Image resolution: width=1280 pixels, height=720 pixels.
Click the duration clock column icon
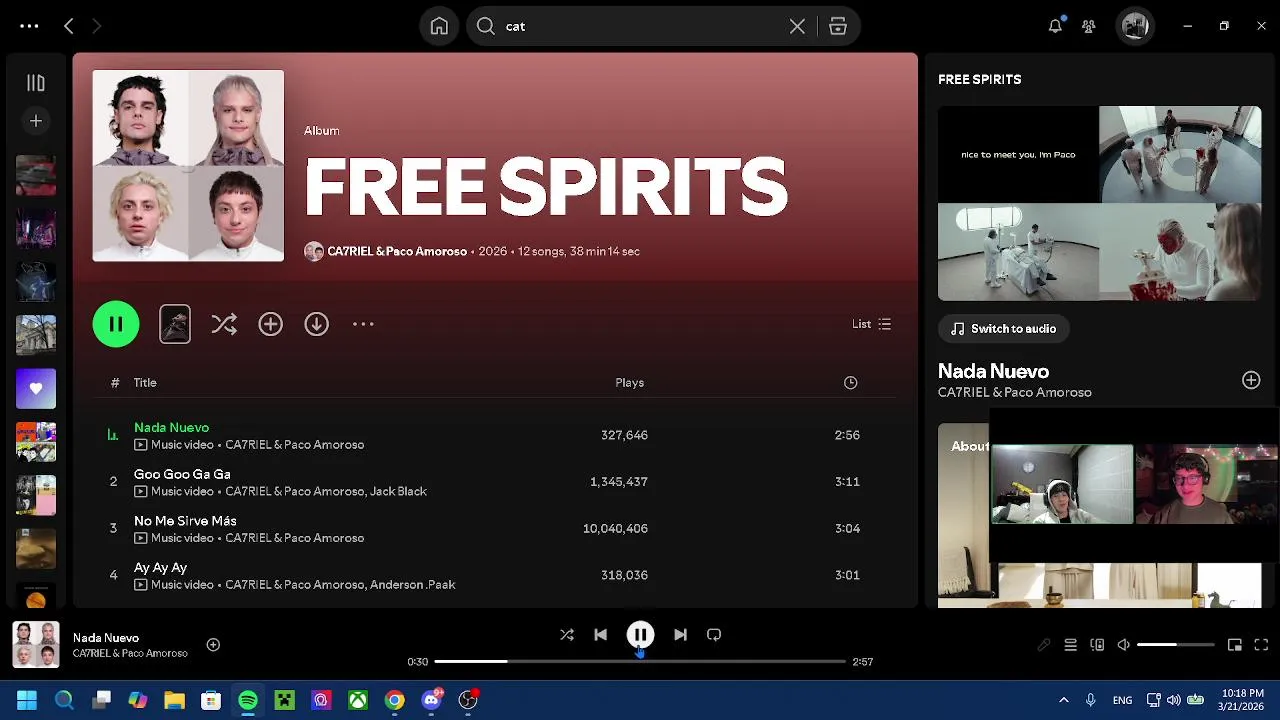[850, 382]
